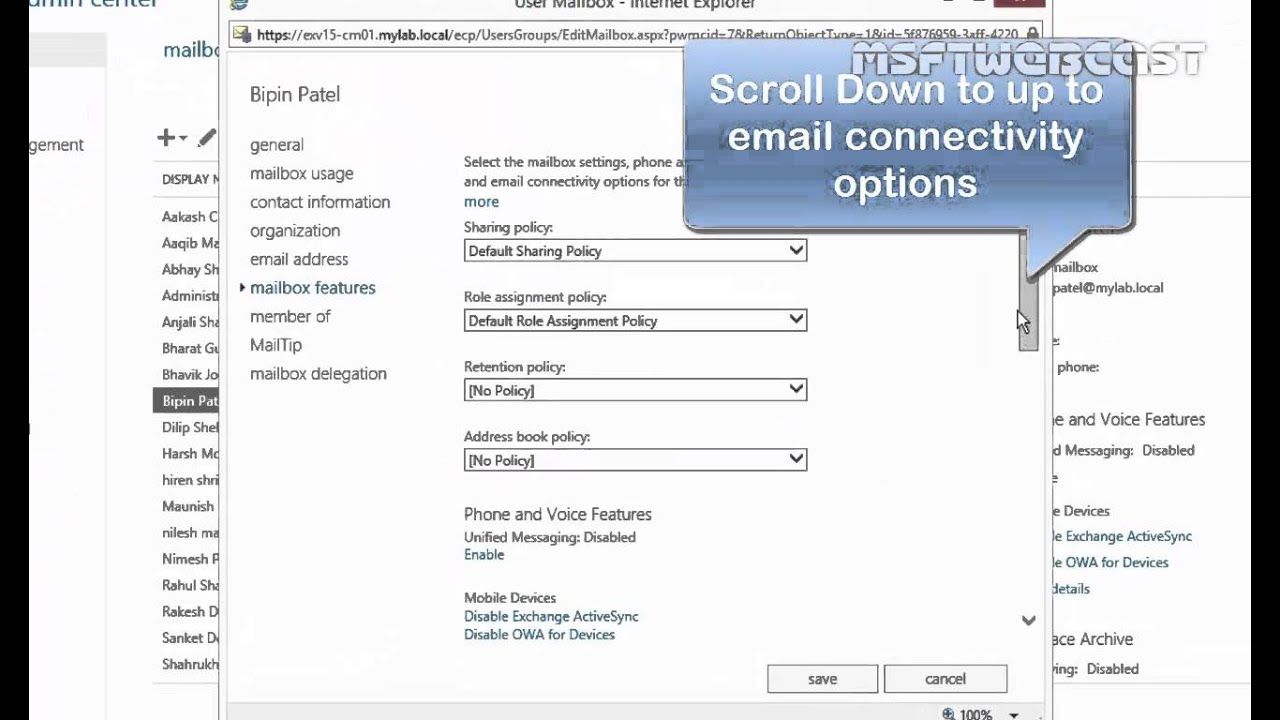The width and height of the screenshot is (1280, 720).
Task: Open the mailbox delegation section
Action: coord(318,374)
